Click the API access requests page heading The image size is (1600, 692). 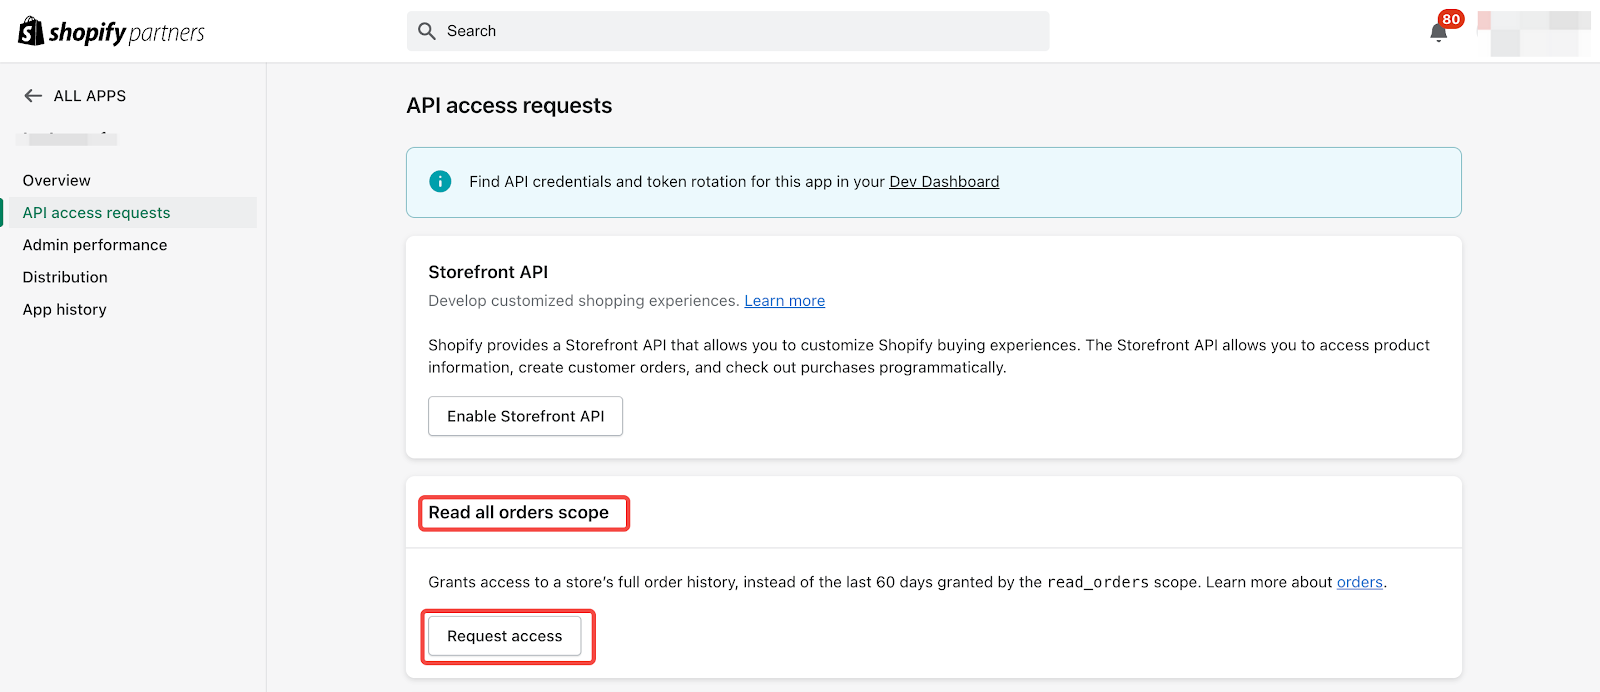tap(509, 106)
